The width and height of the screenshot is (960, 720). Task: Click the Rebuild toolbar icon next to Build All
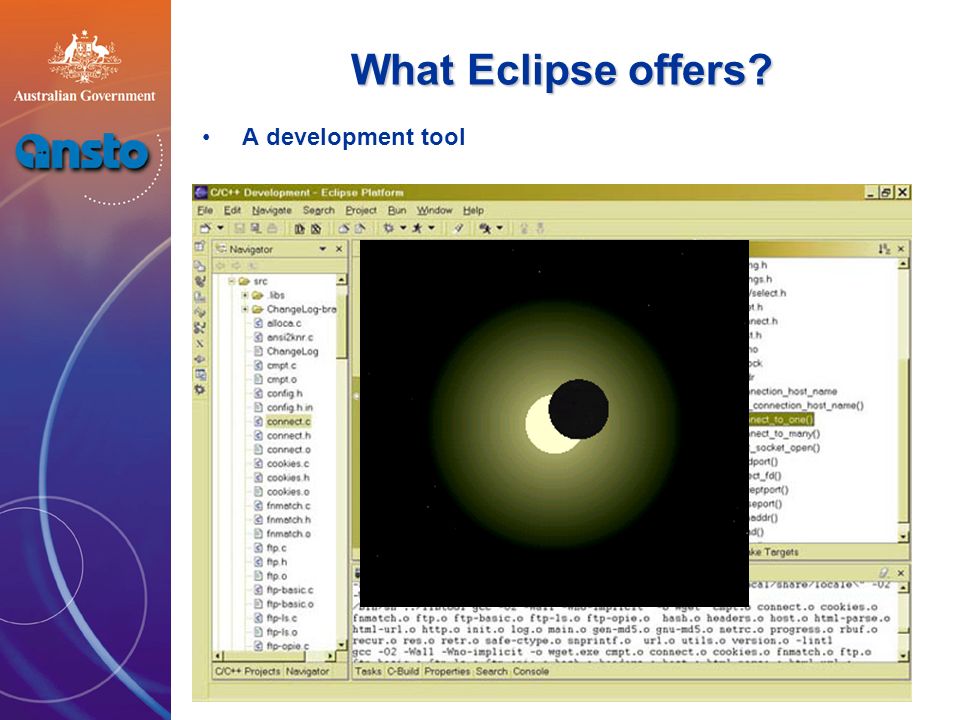[x=316, y=228]
